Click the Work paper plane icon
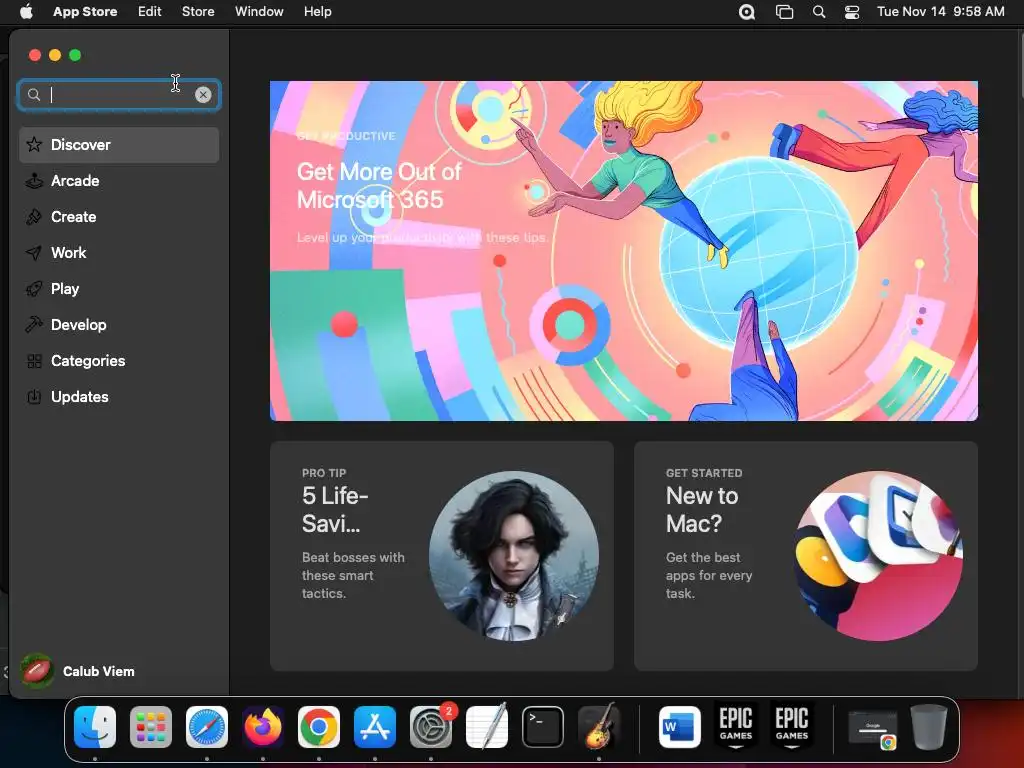Screen dimensions: 1024x768 click(34, 253)
